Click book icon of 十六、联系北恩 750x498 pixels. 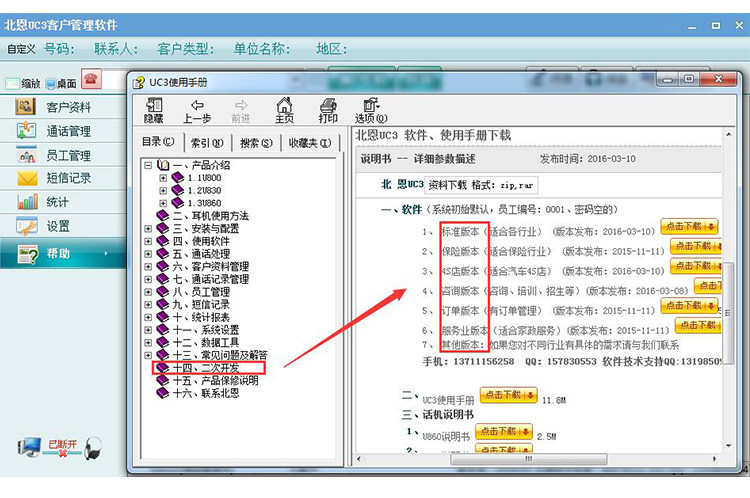coord(163,393)
